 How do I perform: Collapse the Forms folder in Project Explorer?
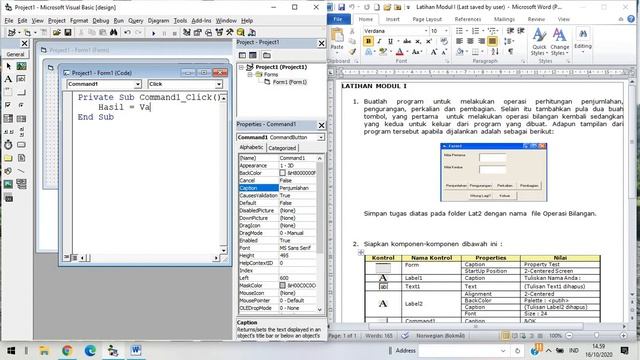click(x=250, y=75)
